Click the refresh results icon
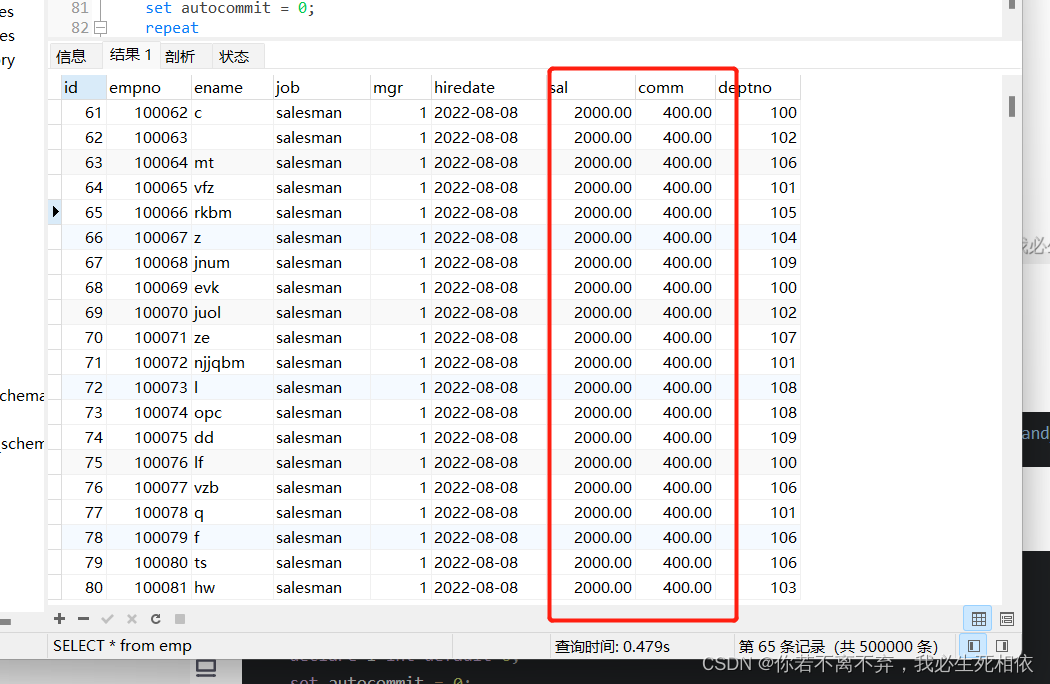The image size is (1050, 684). coord(156,619)
